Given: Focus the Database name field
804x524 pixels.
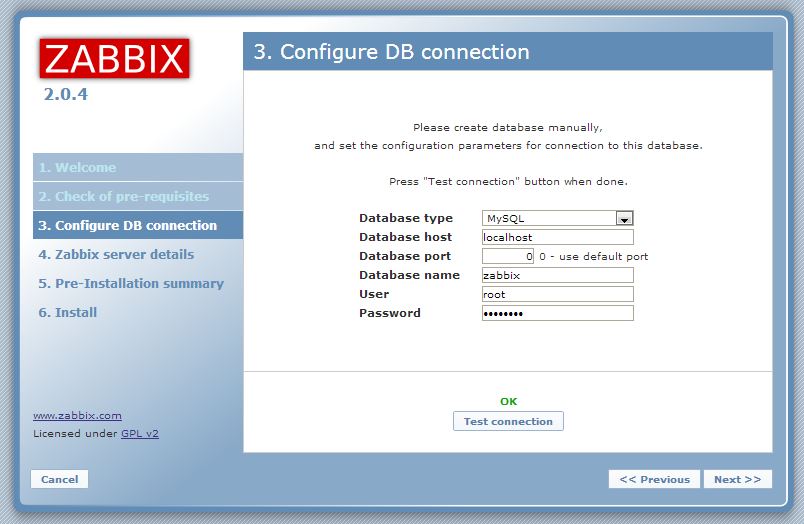Looking at the screenshot, I should (x=557, y=275).
